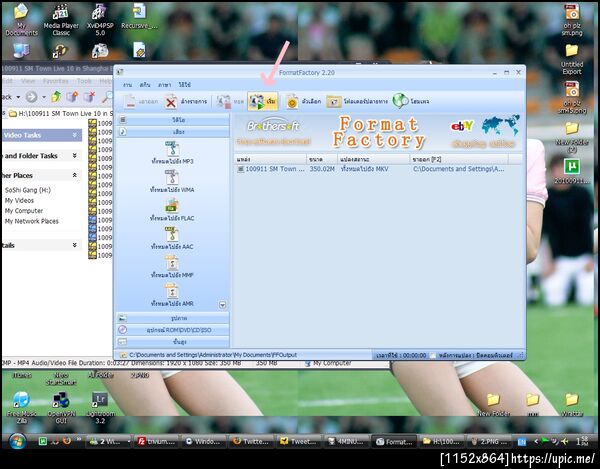Open the Tools menu in Explorer window
Screen dimensions: 600x469
(x=84, y=81)
